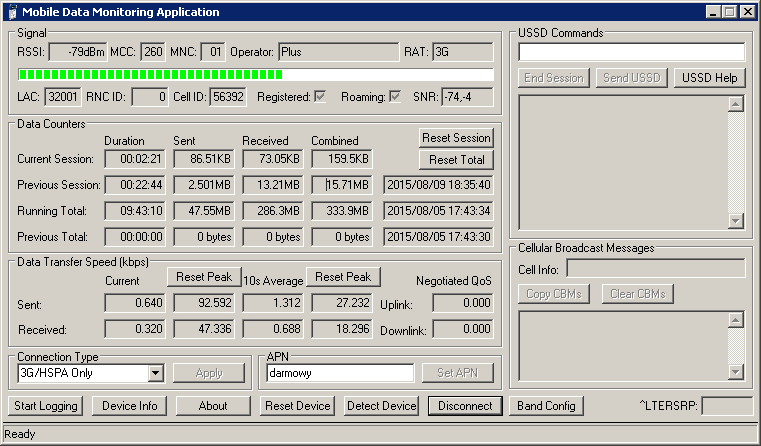Click the app icon in the title bar
The height and width of the screenshot is (446, 761).
pos(11,12)
